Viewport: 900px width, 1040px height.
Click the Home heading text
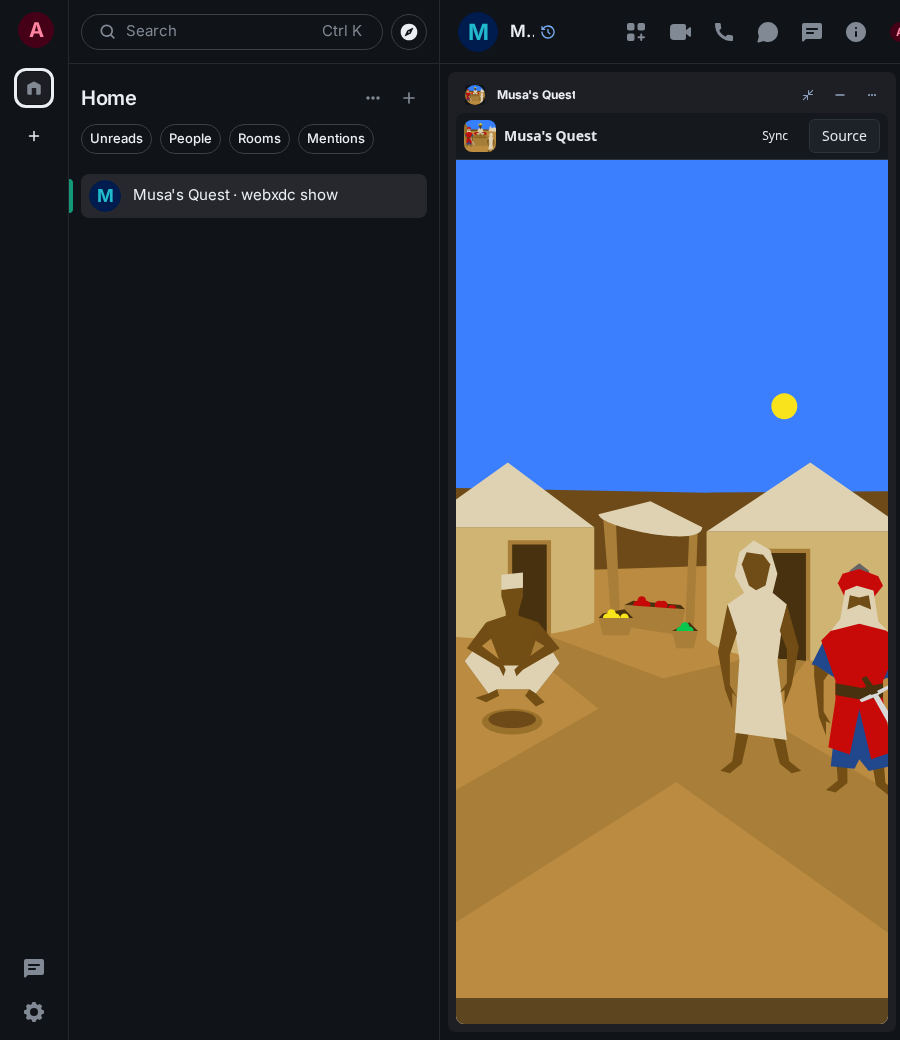pyautogui.click(x=109, y=98)
